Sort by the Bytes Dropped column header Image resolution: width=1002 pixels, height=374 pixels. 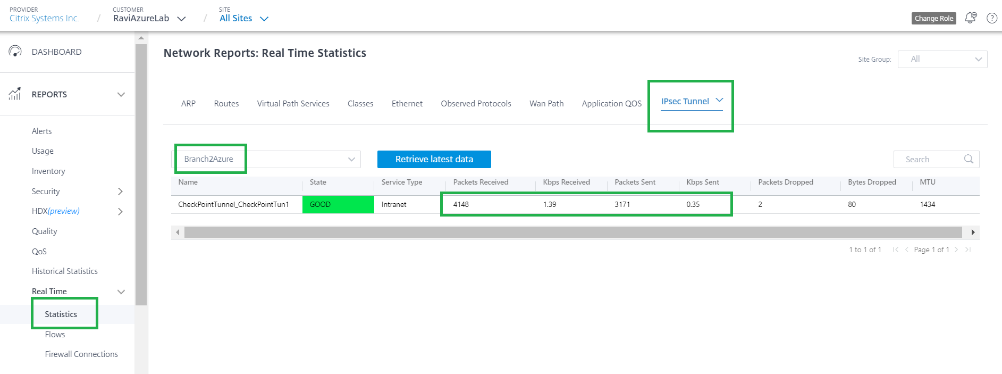click(x=872, y=182)
